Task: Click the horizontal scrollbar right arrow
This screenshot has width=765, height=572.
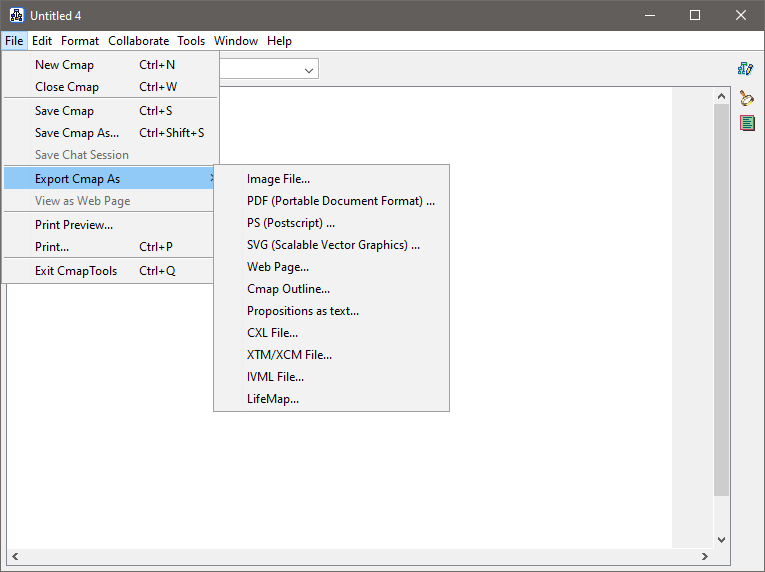Action: [x=705, y=556]
